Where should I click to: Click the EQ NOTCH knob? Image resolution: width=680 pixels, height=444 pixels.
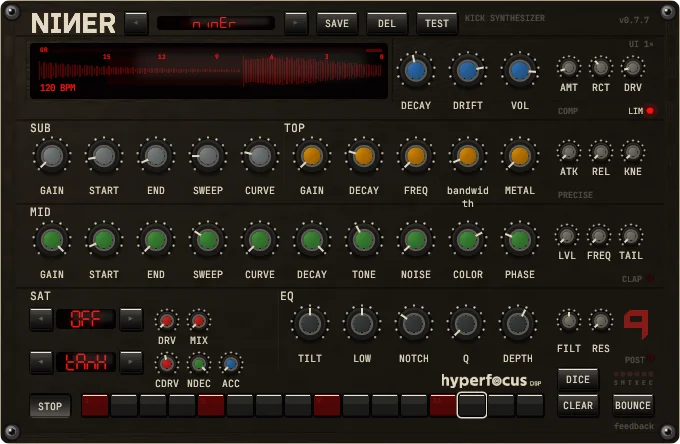coord(414,324)
